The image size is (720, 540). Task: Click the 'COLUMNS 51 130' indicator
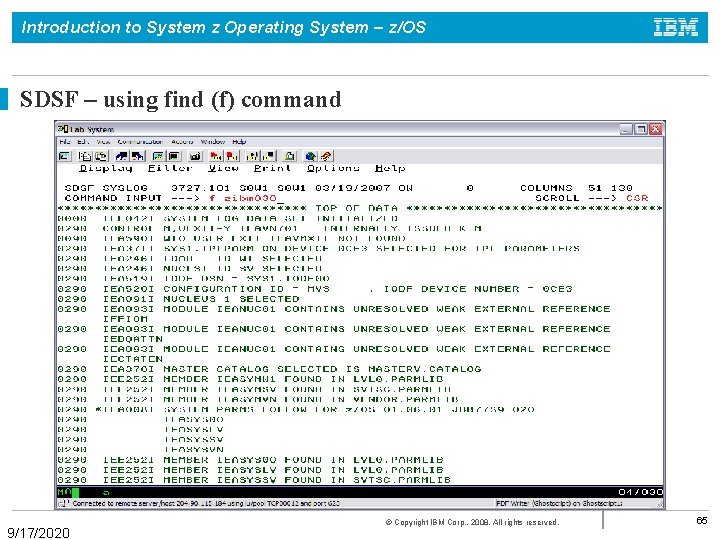point(576,188)
